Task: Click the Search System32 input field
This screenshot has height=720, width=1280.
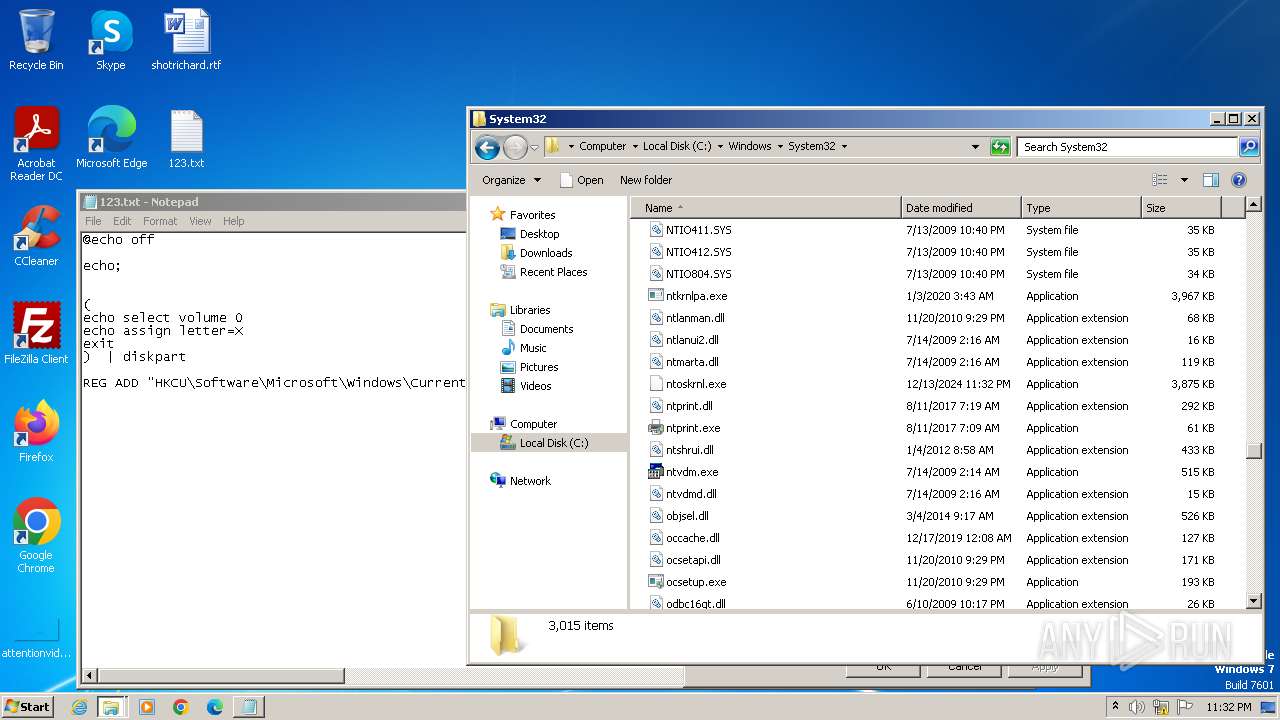Action: [1128, 147]
